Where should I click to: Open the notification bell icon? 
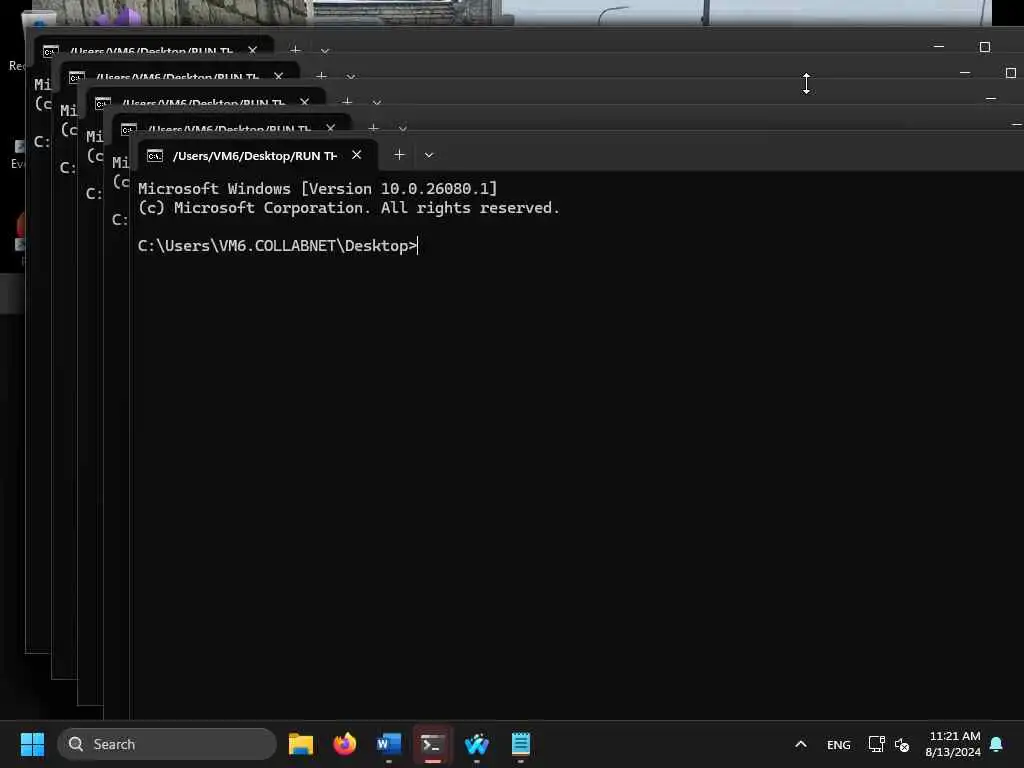[x=996, y=744]
